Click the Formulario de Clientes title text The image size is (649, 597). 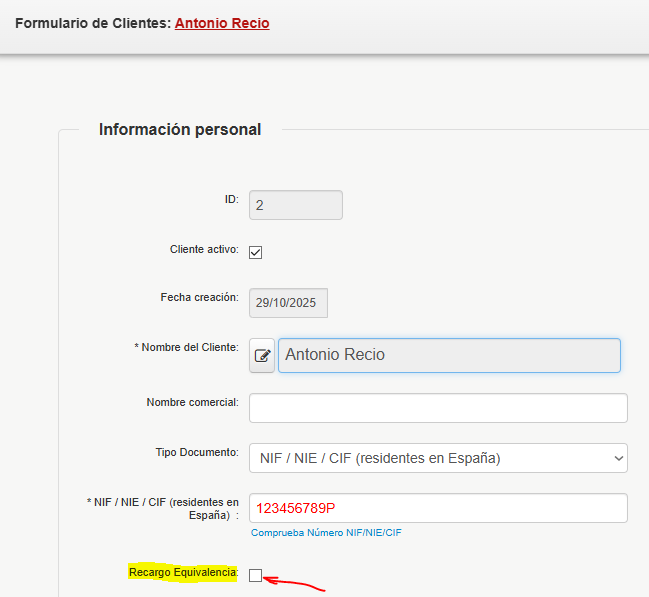(93, 23)
